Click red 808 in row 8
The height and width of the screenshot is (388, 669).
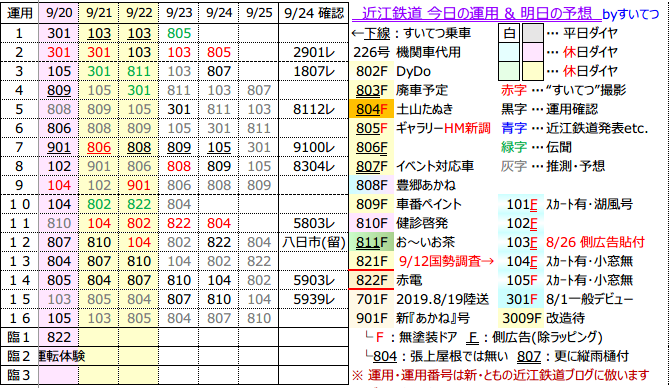pos(179,166)
